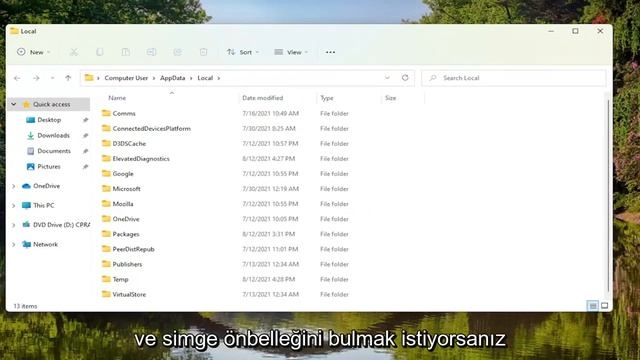Select Pictures in navigation pane
This screenshot has width=640, height=360.
(x=49, y=167)
